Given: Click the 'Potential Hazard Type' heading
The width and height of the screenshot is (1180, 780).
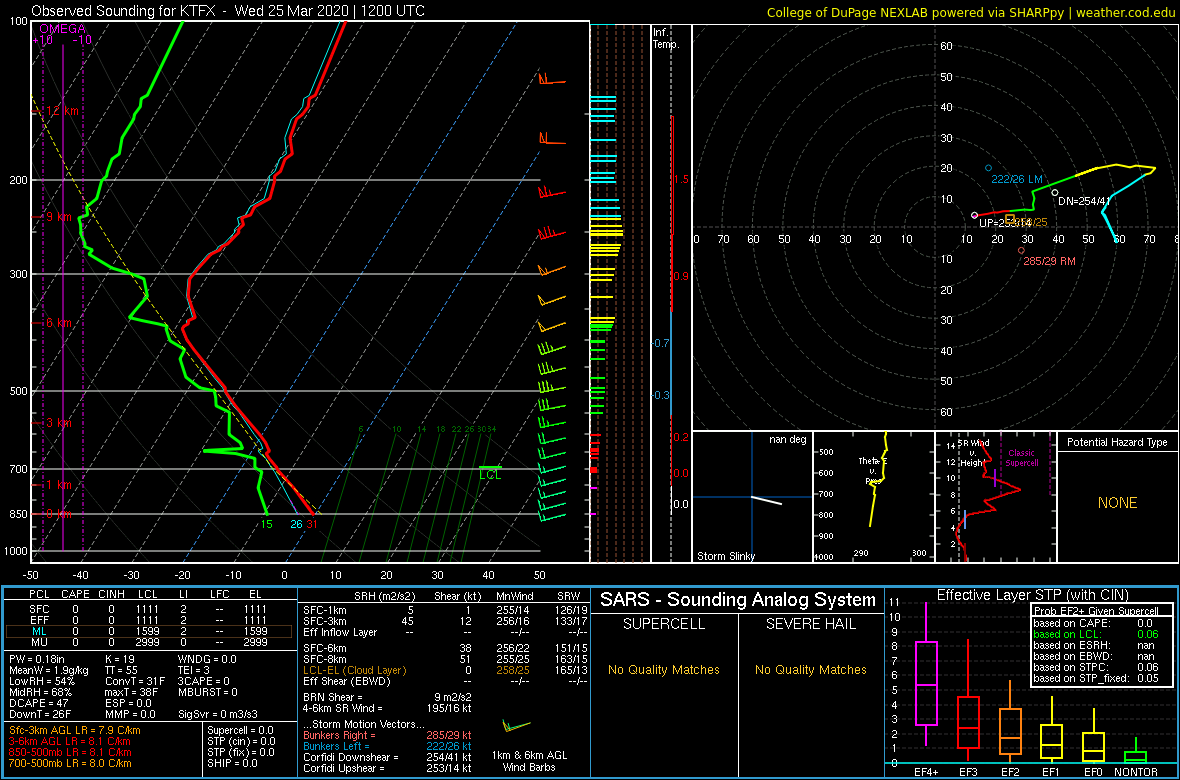Looking at the screenshot, I should point(1117,443).
